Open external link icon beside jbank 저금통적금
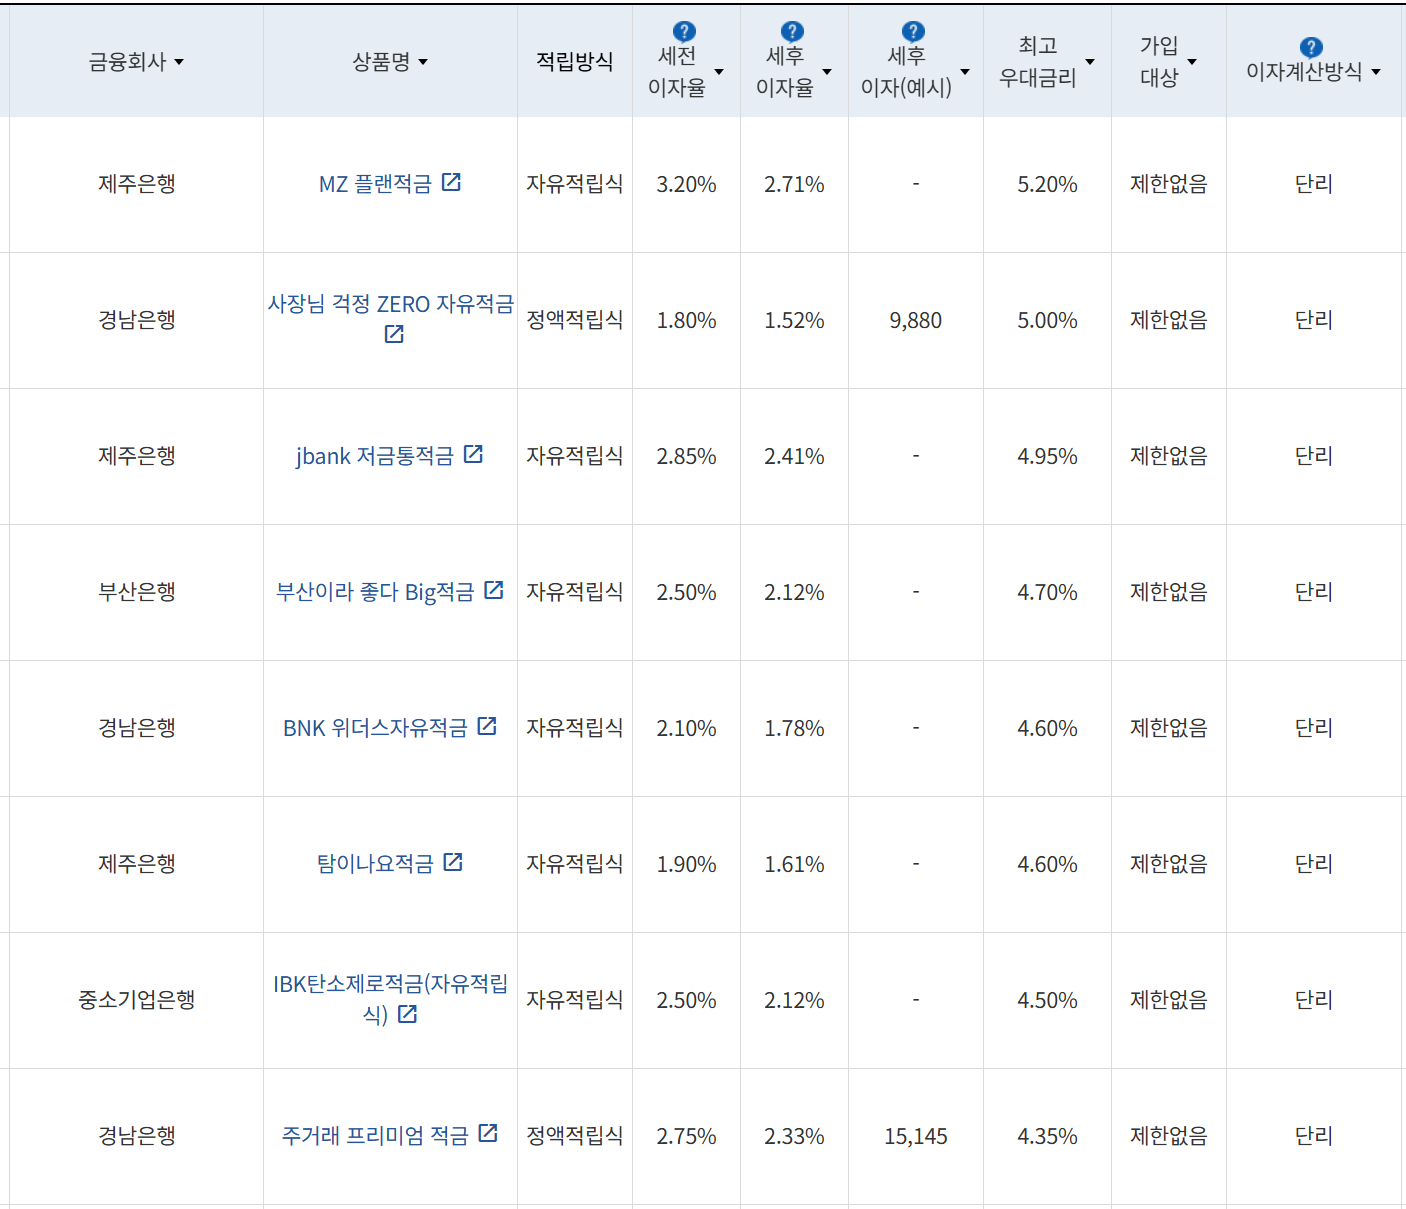Screen dimensions: 1406x1209 [x=474, y=454]
